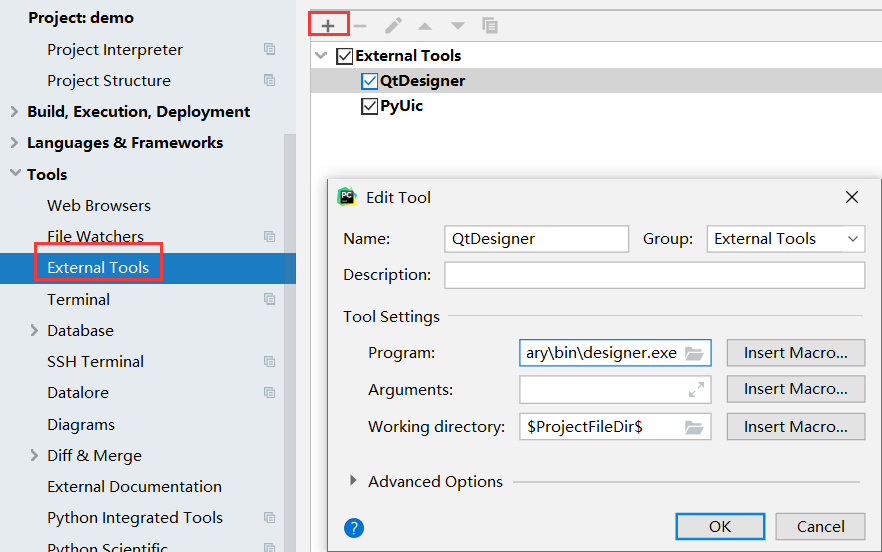
Task: Close the Edit Tool dialog
Action: pos(852,197)
